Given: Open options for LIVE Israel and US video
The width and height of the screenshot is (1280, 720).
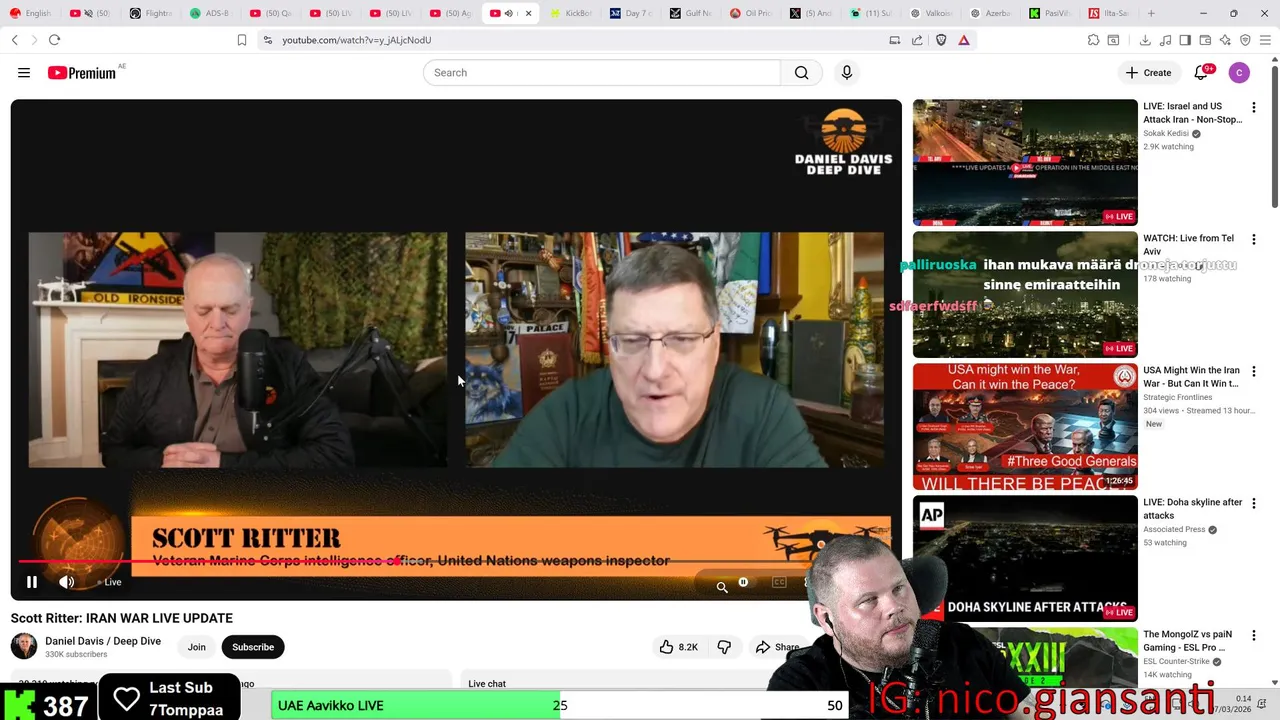Looking at the screenshot, I should (x=1254, y=107).
